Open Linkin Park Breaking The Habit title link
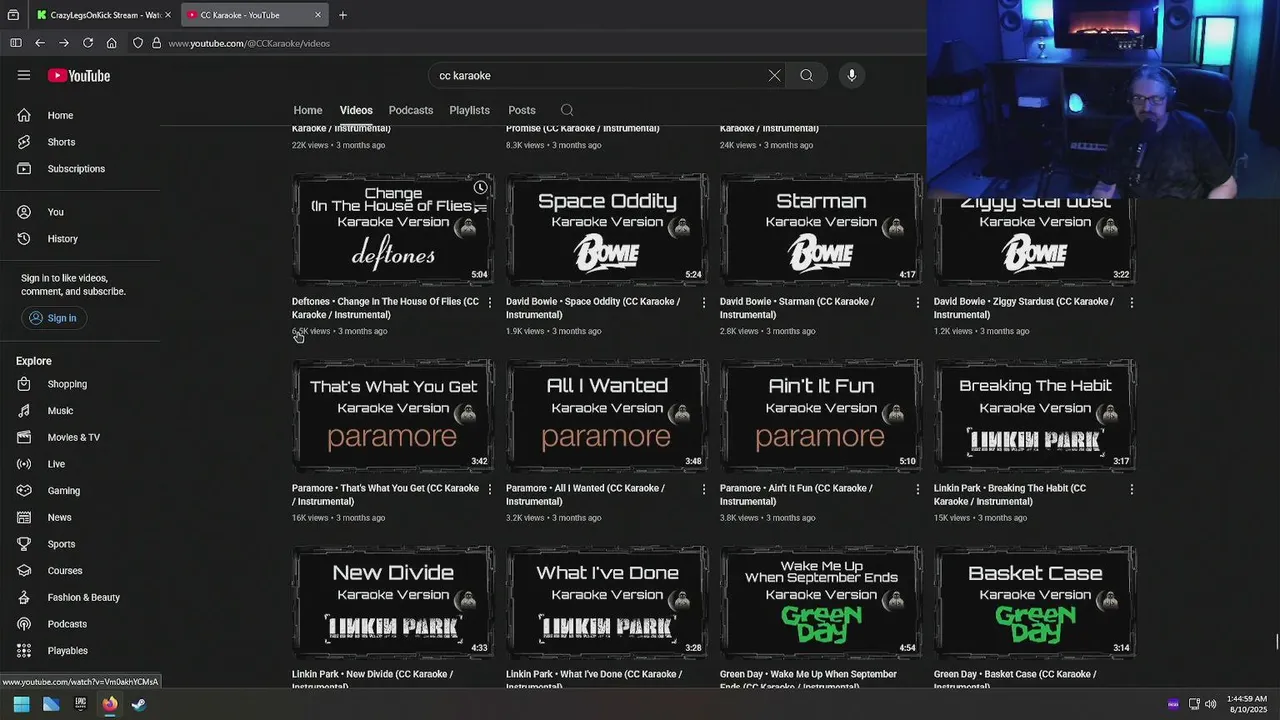 click(x=1010, y=495)
